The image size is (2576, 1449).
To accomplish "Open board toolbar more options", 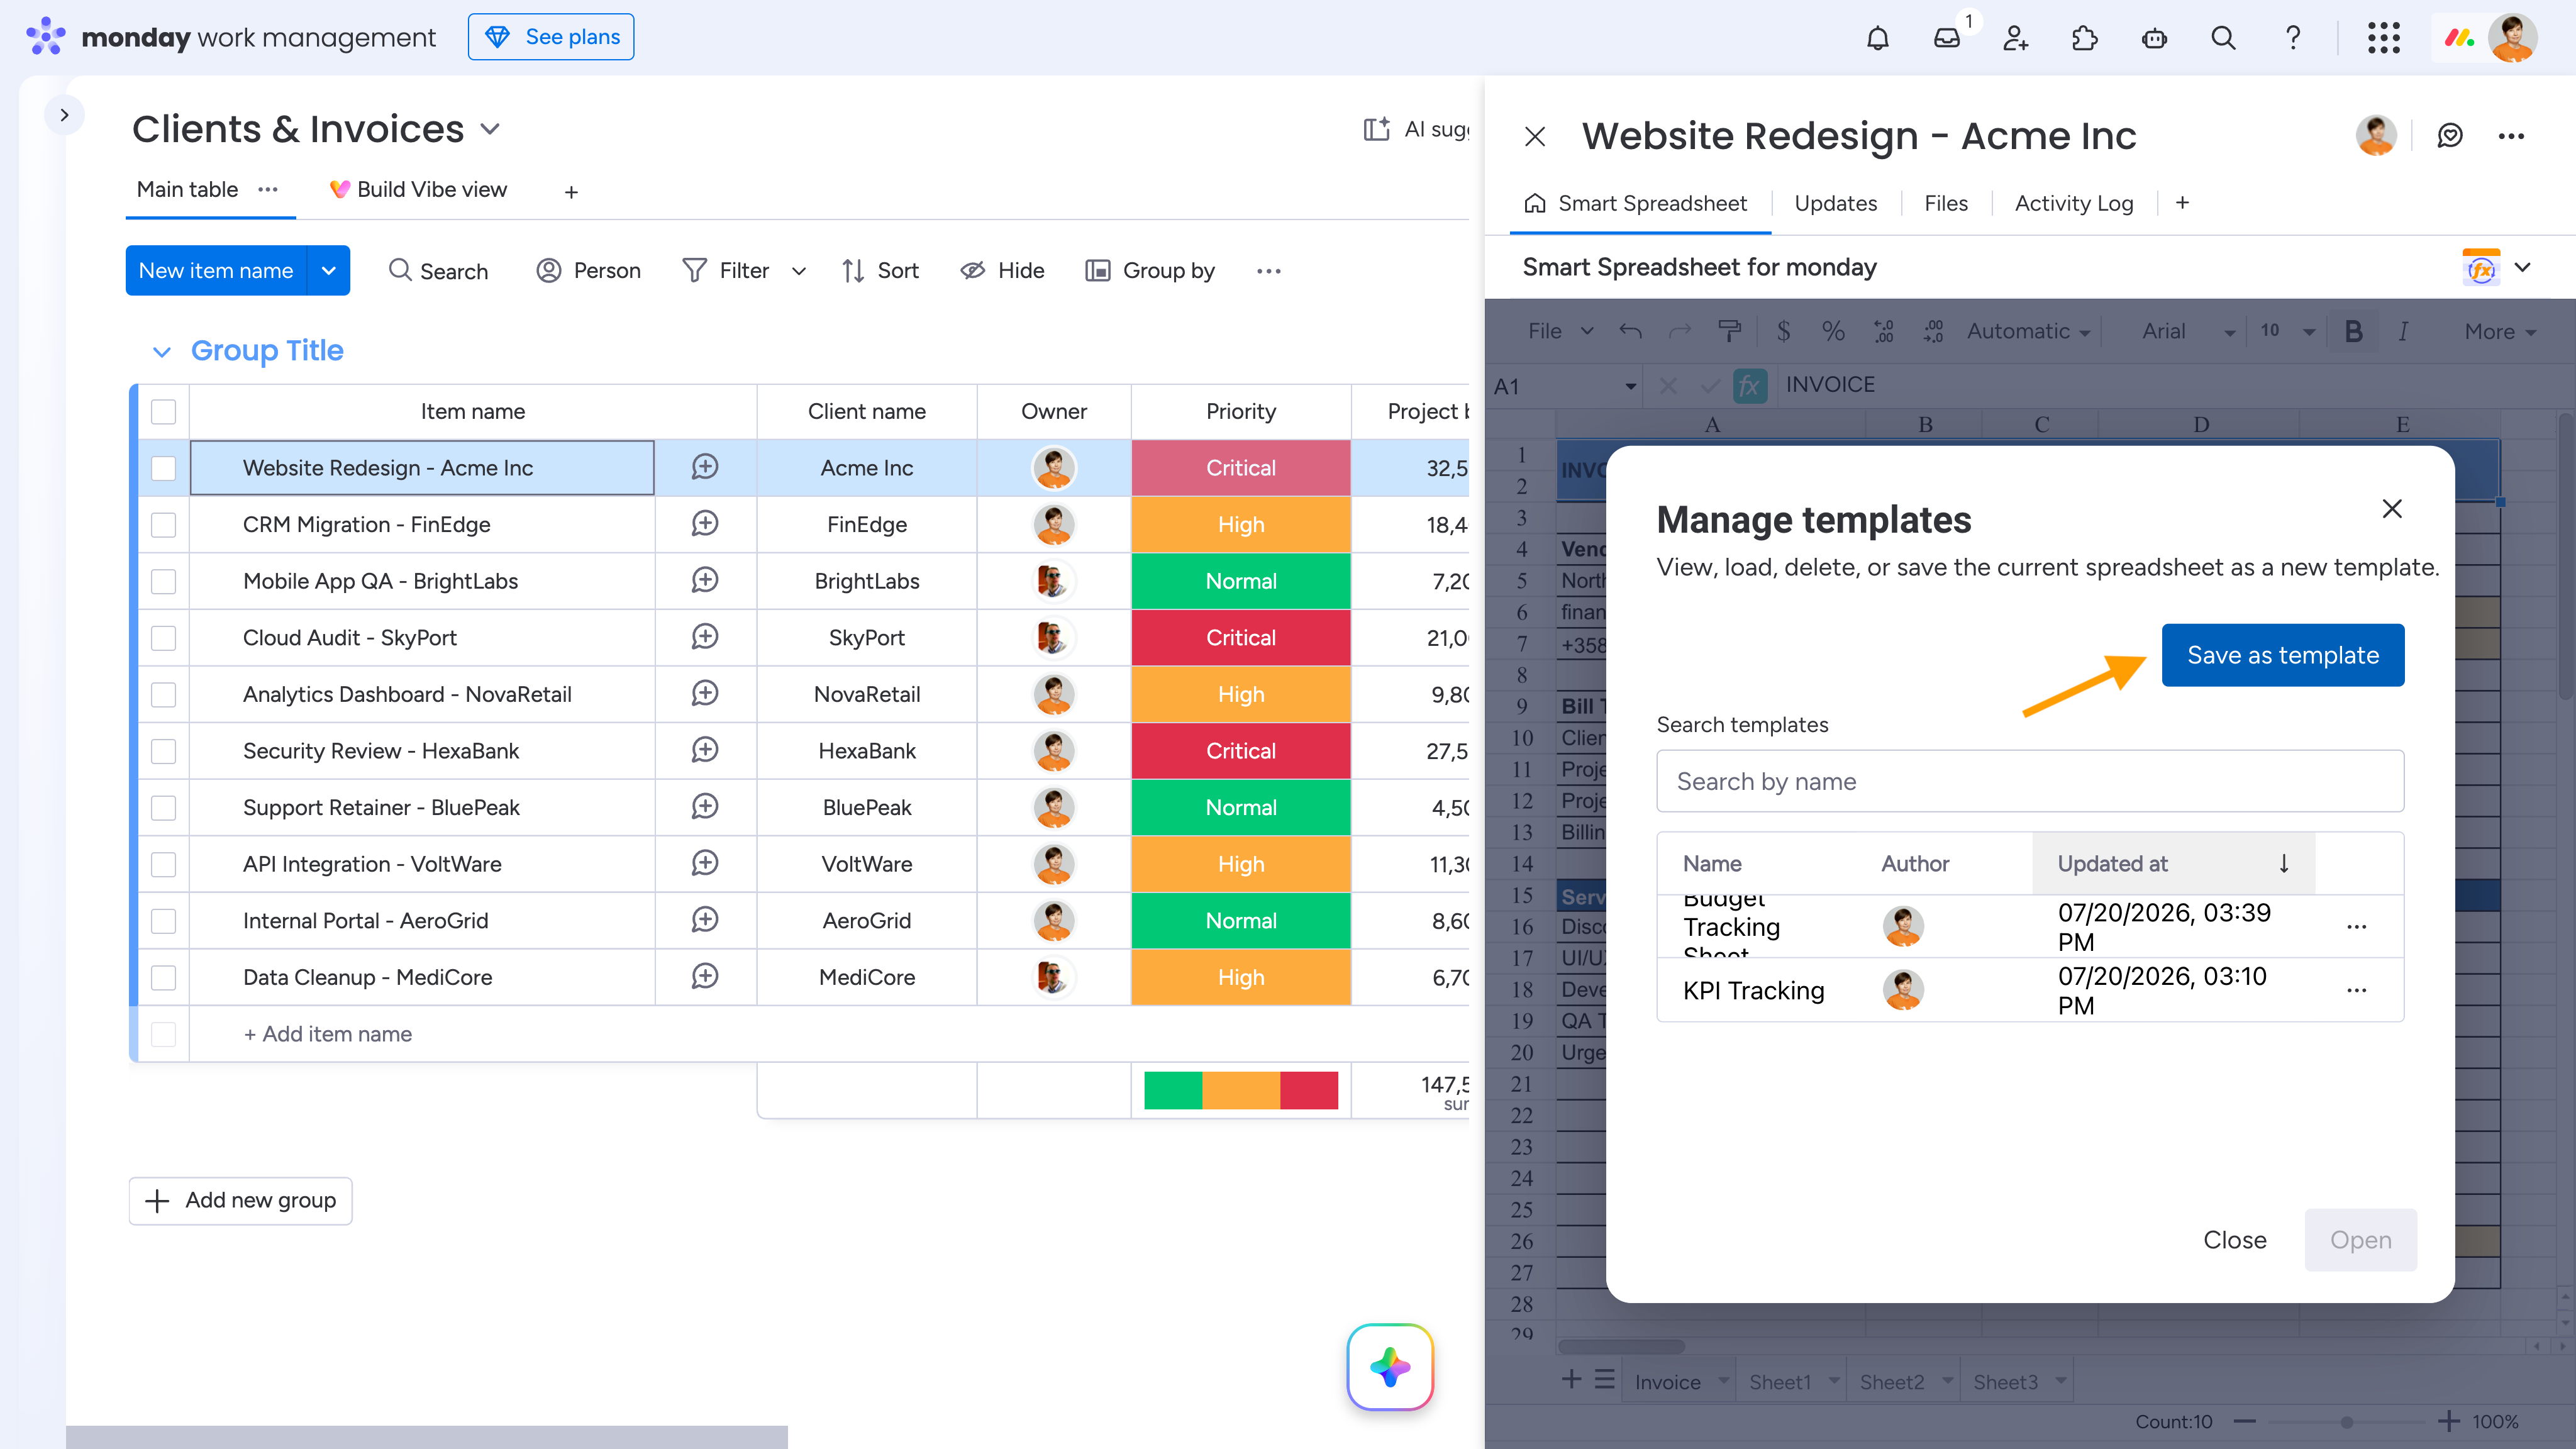I will [1268, 271].
